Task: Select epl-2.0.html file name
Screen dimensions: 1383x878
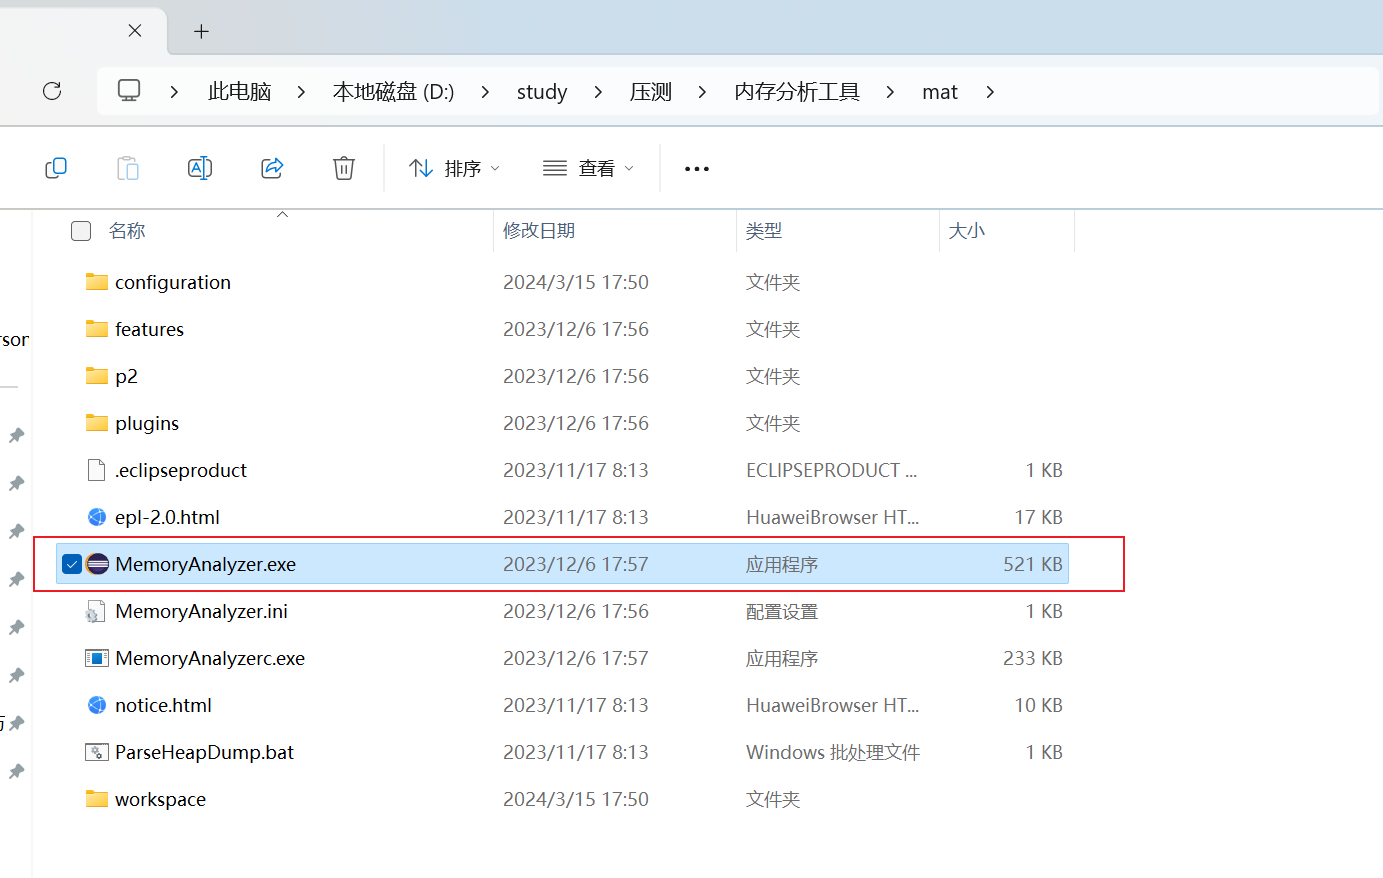Action: (167, 517)
